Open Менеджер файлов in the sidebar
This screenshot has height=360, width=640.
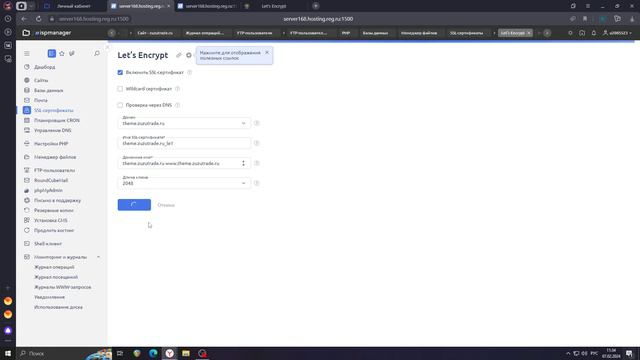point(55,157)
